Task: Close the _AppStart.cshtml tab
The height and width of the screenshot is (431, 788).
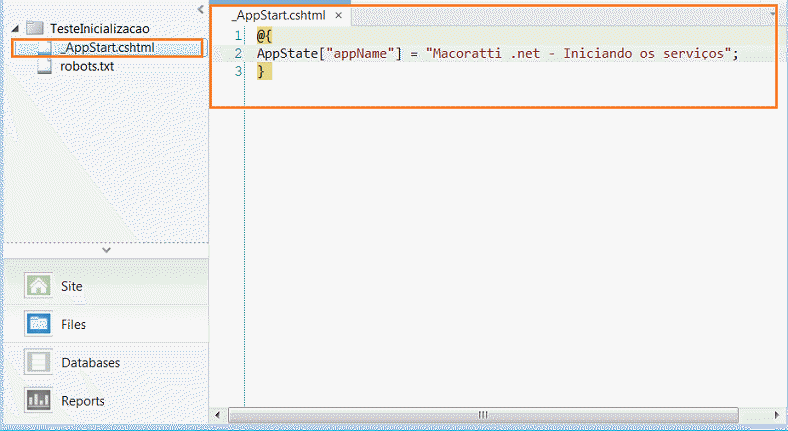Action: click(x=339, y=16)
